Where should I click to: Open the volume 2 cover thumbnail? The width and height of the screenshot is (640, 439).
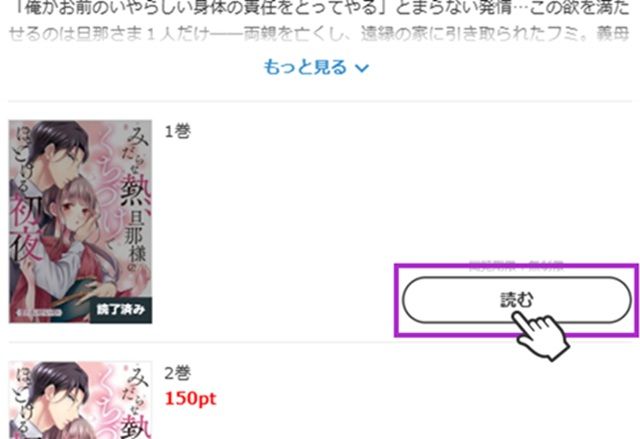(x=80, y=400)
